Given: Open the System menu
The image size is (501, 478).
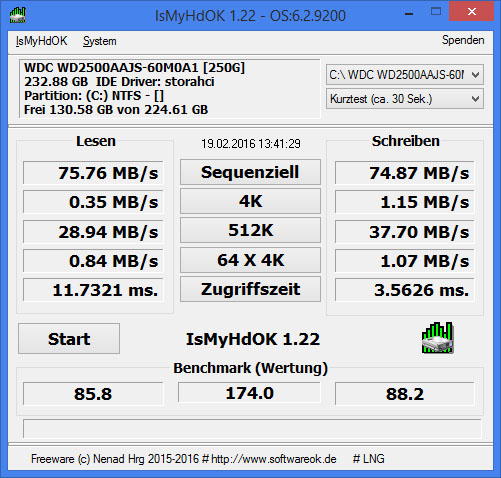Looking at the screenshot, I should [99, 41].
